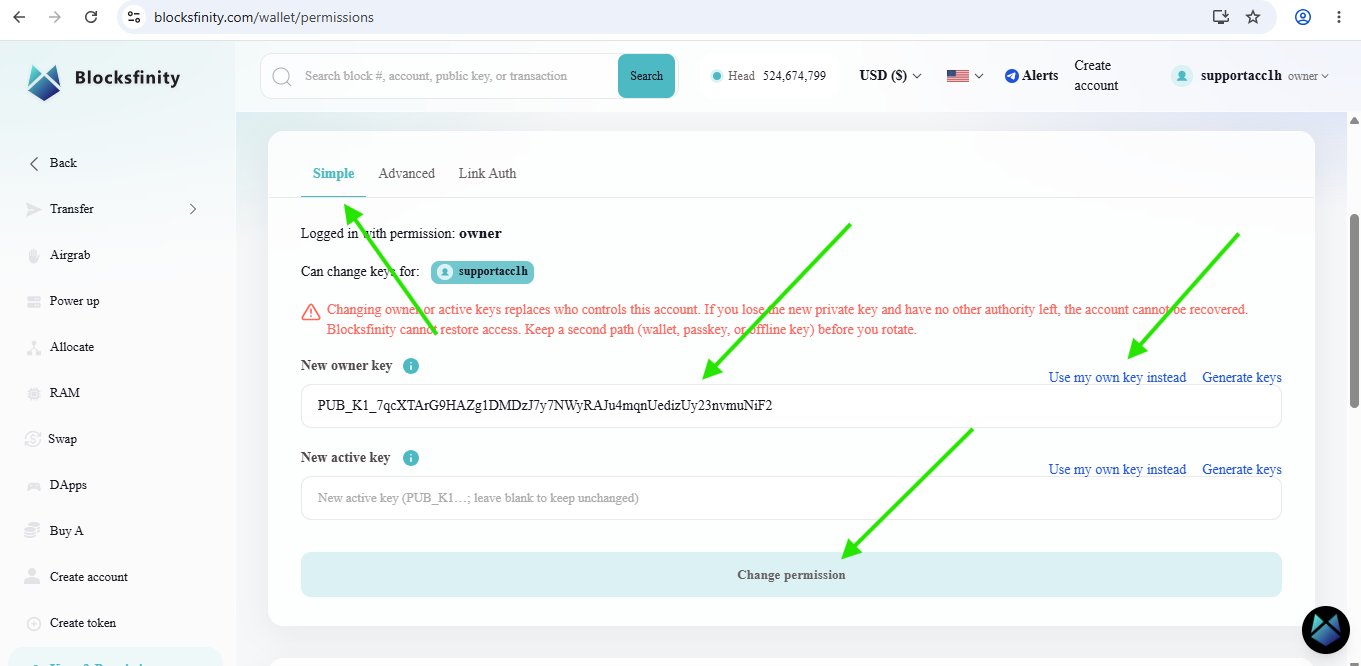Screen dimensions: 1361x666
Task: Open the Power up menu item
Action: click(75, 301)
